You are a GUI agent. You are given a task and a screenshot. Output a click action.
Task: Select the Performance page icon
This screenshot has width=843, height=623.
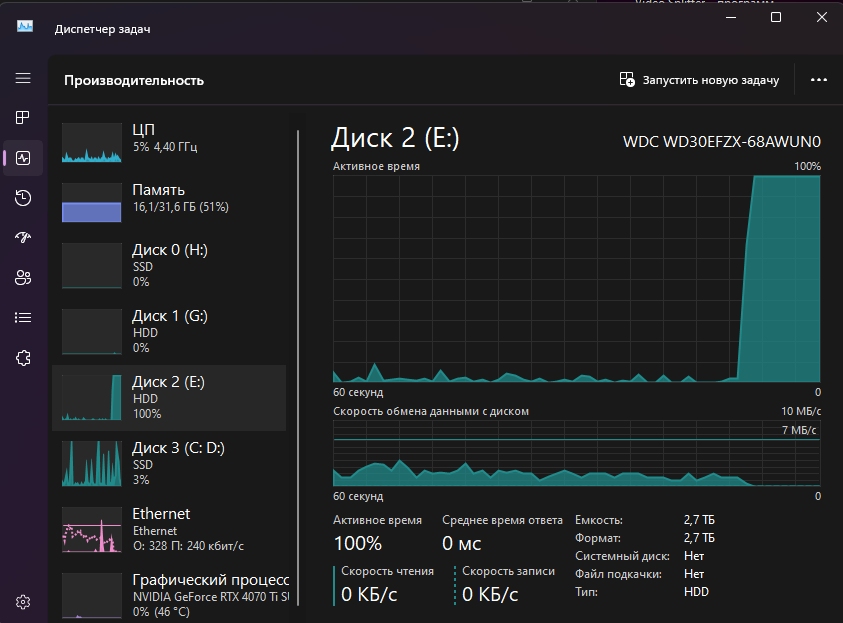[23, 158]
